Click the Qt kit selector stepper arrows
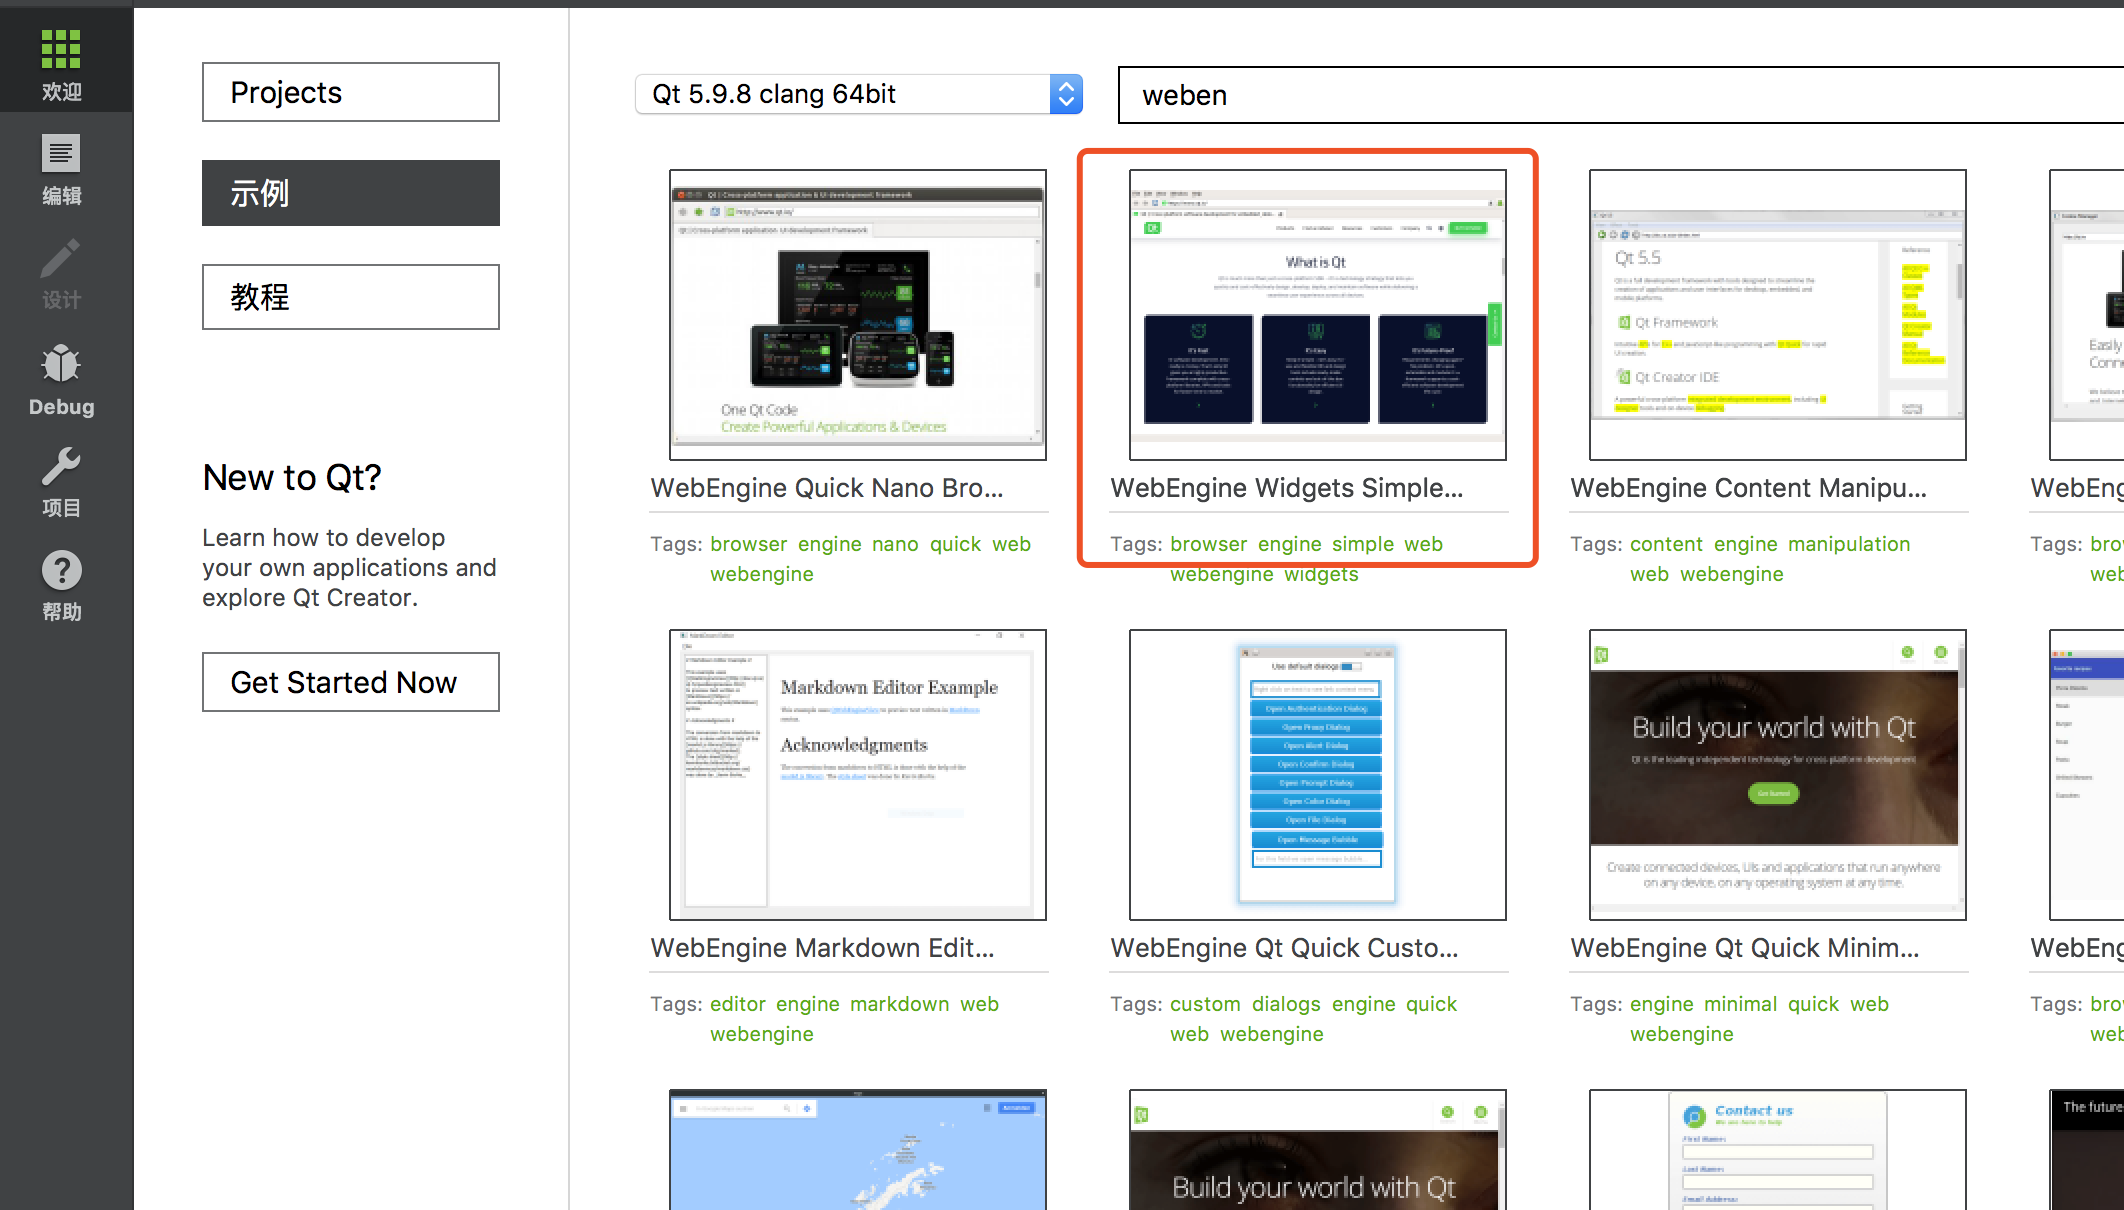The height and width of the screenshot is (1210, 2124). click(1066, 94)
